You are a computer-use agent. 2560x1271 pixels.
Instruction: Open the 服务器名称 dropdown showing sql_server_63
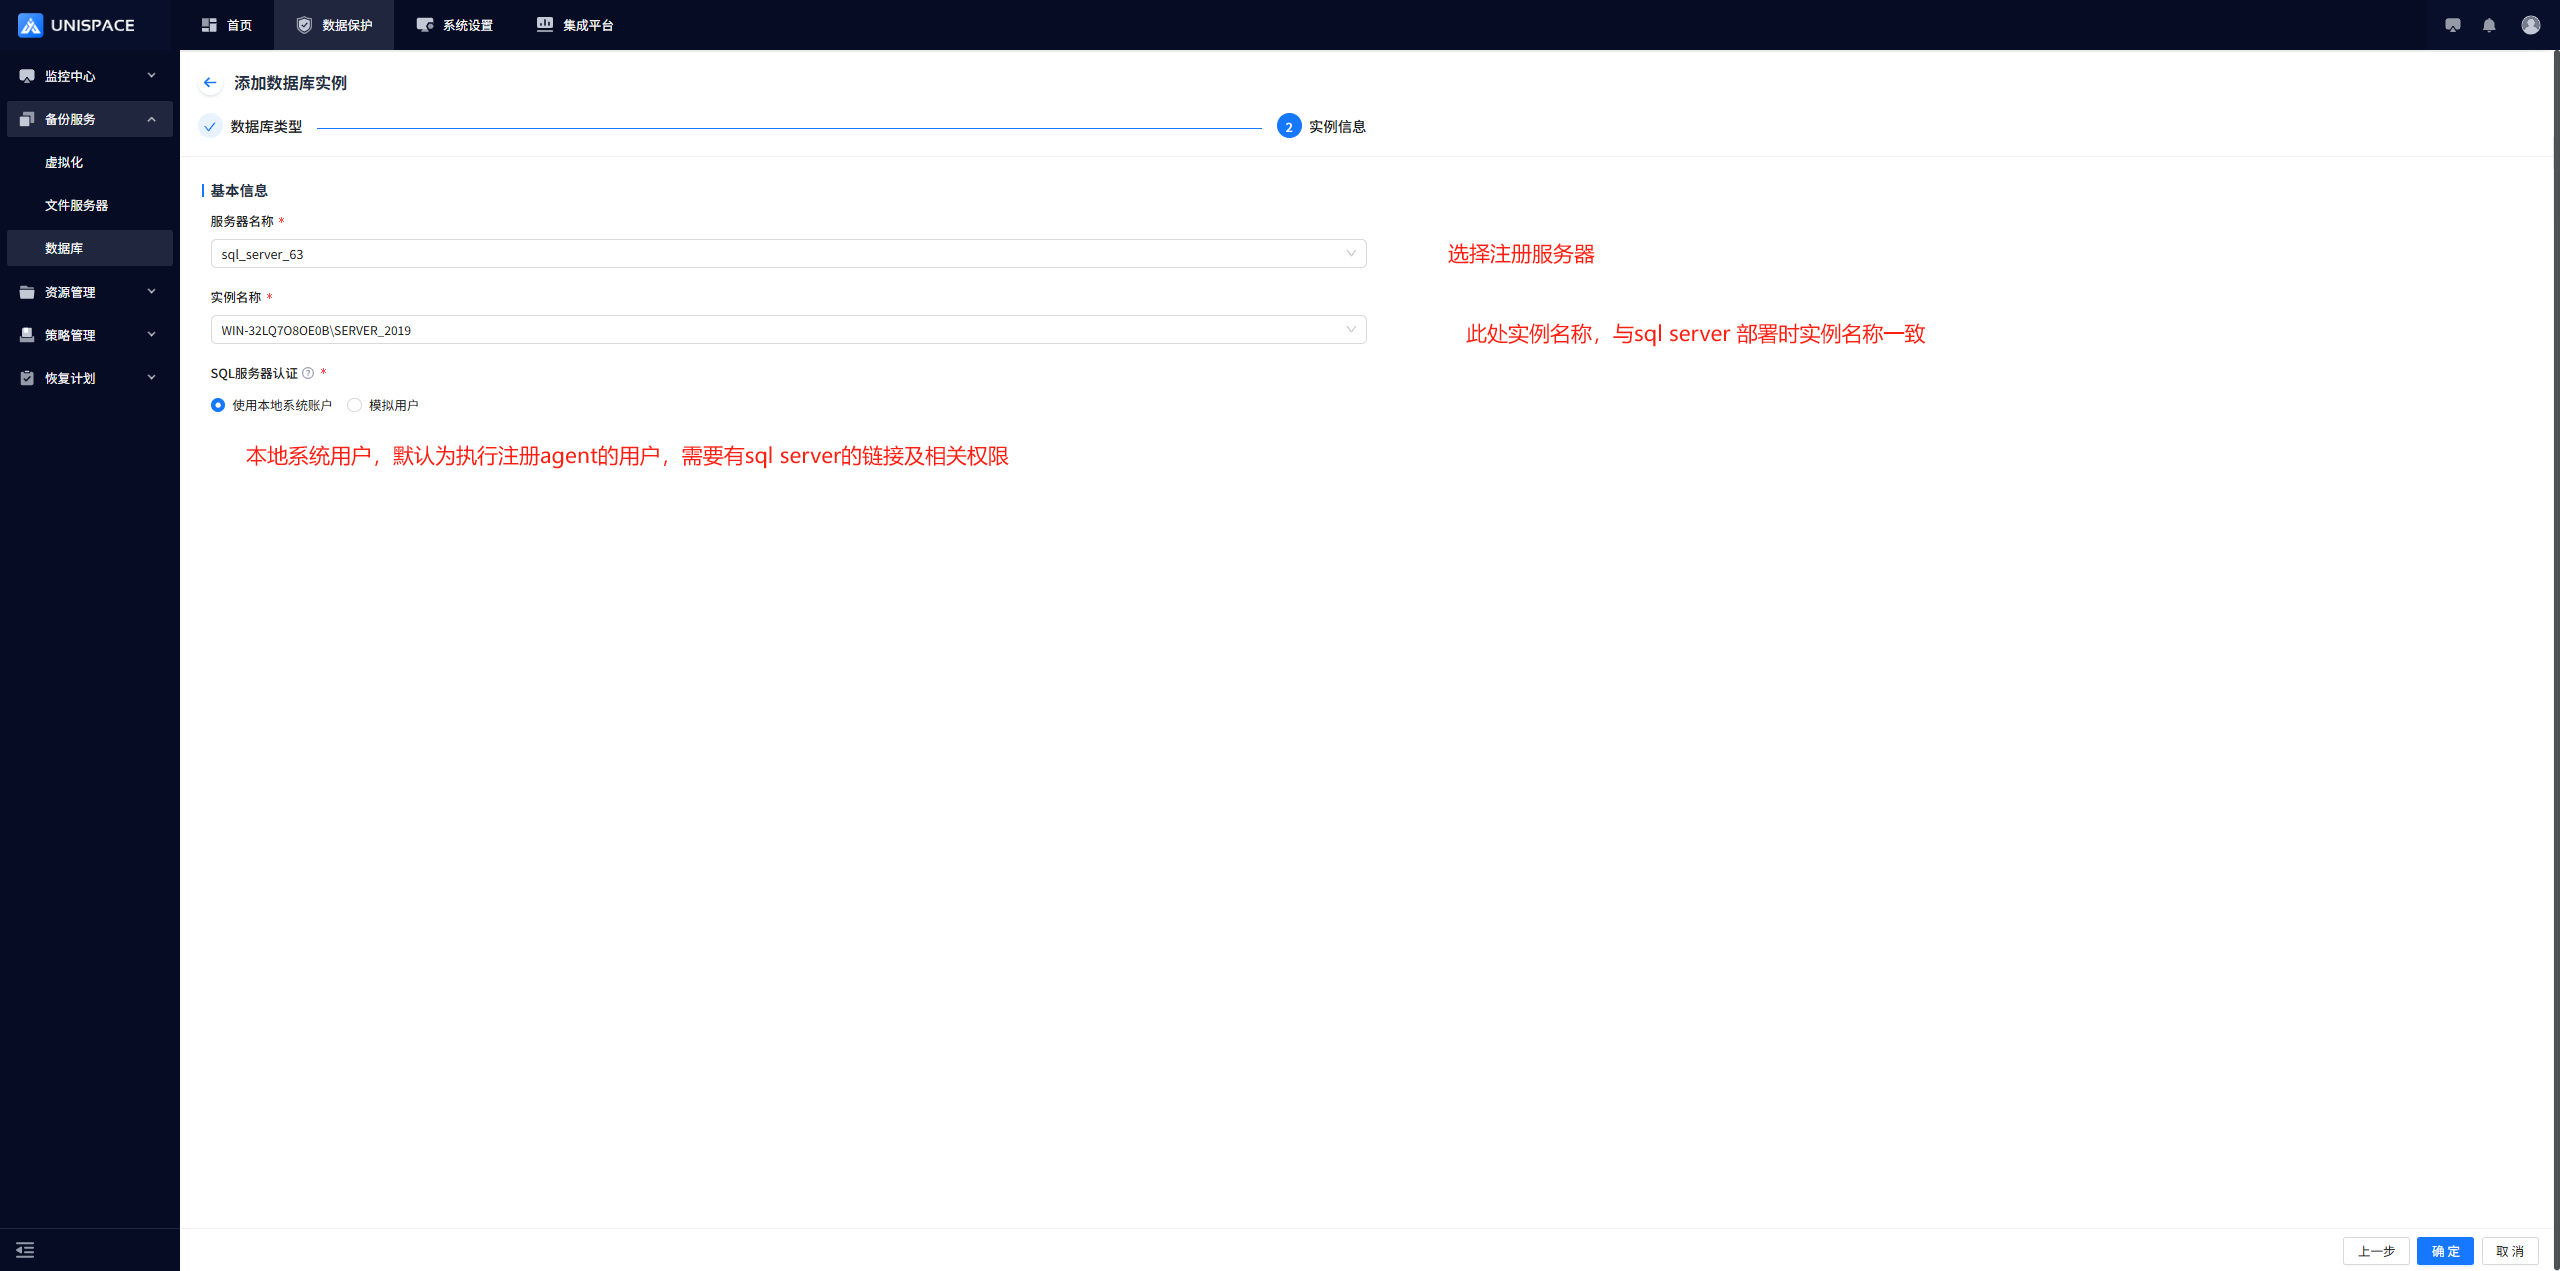(x=788, y=254)
